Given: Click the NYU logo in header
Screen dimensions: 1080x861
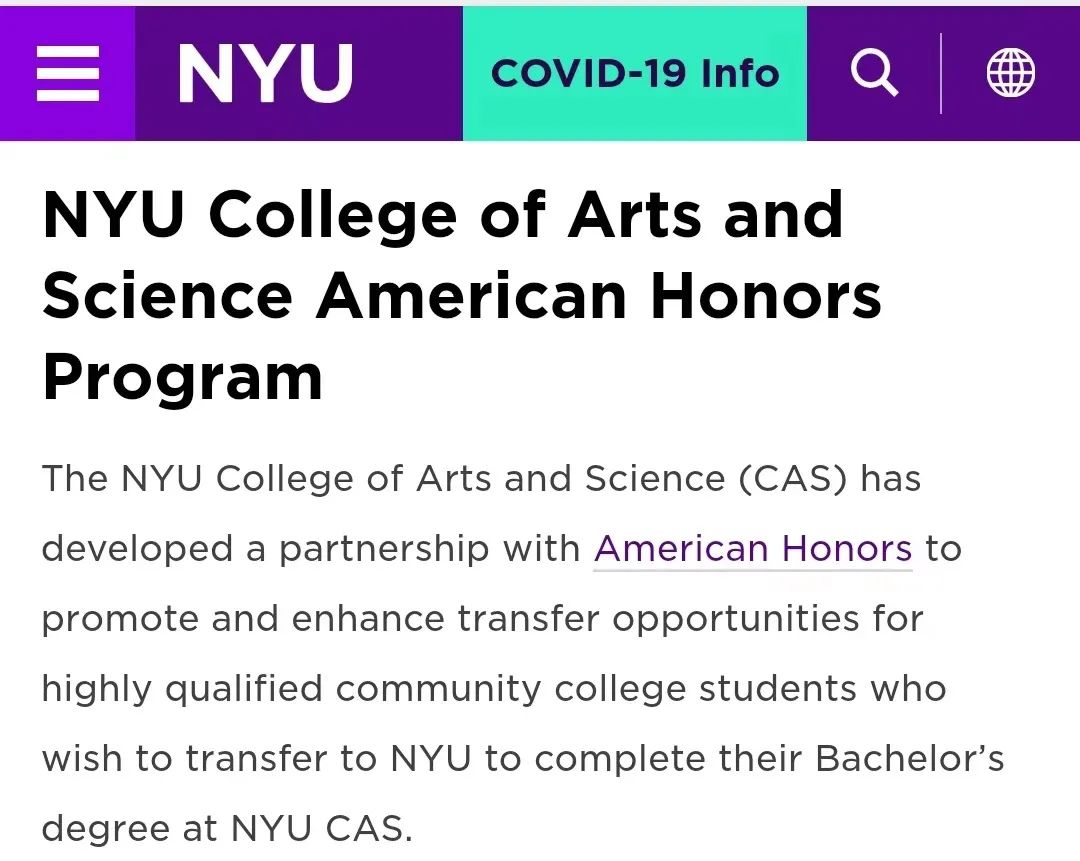Looking at the screenshot, I should point(265,73).
